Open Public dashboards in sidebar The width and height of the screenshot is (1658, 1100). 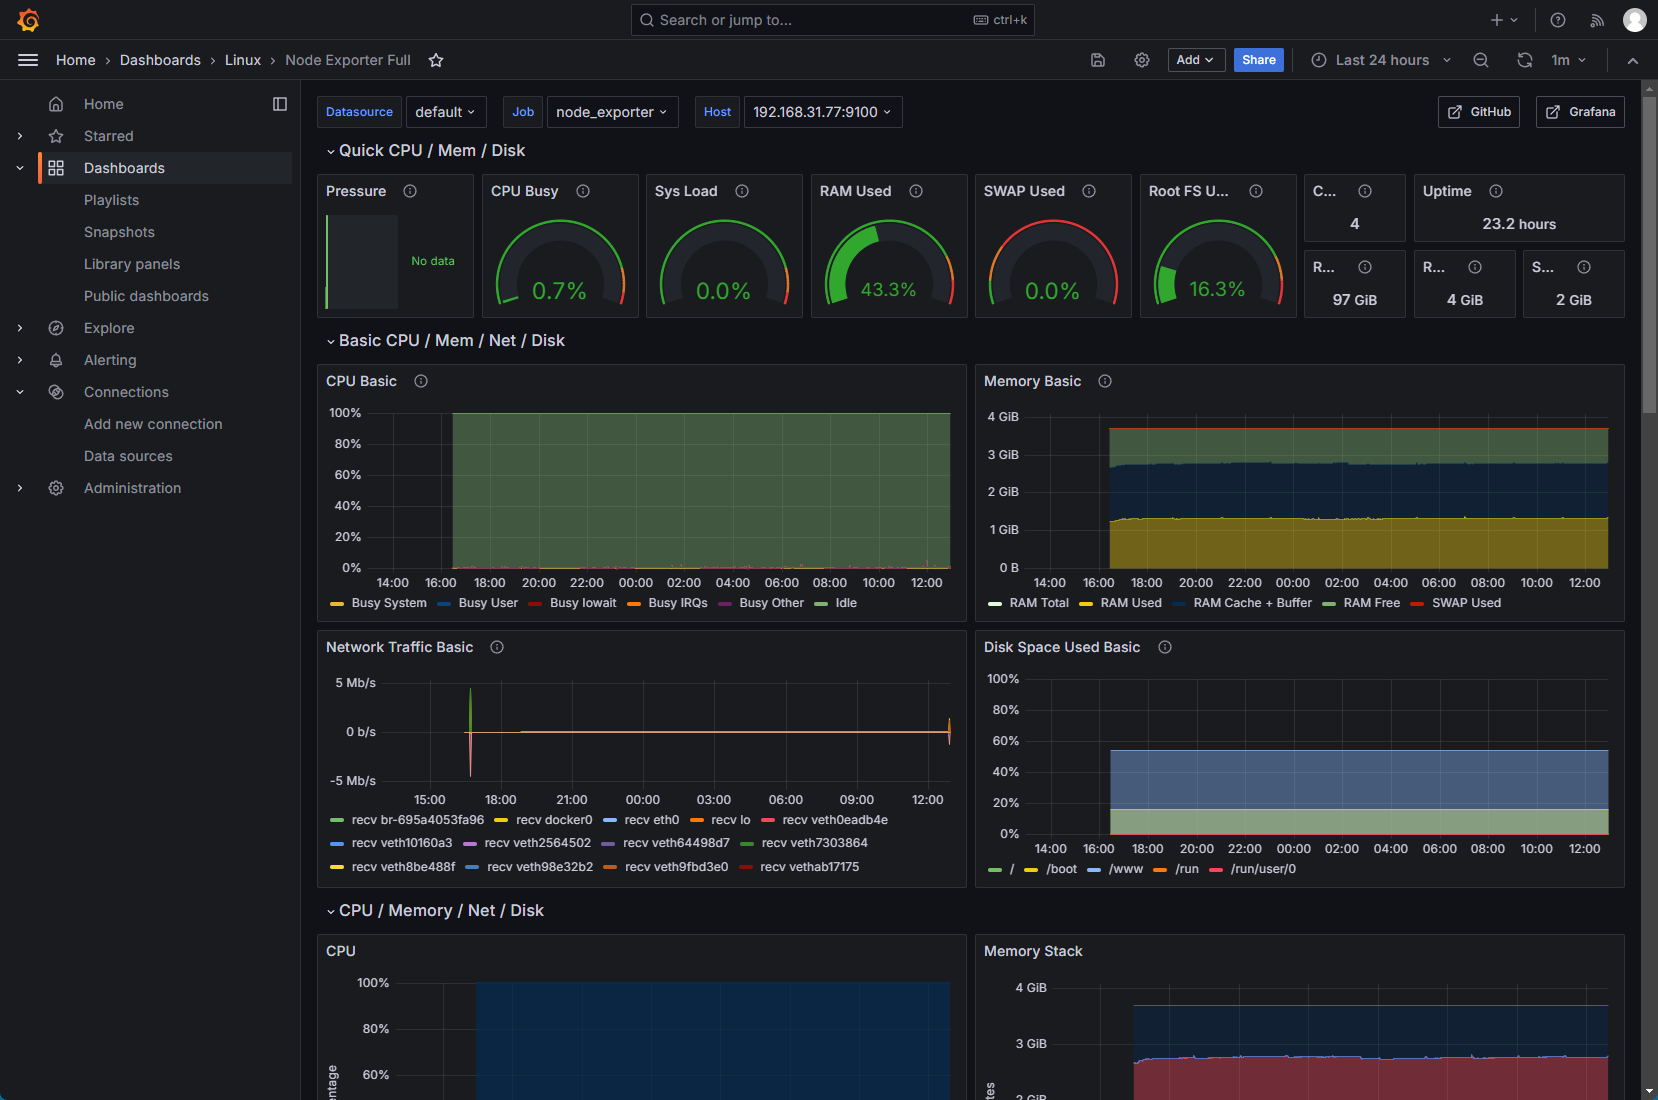tap(146, 296)
